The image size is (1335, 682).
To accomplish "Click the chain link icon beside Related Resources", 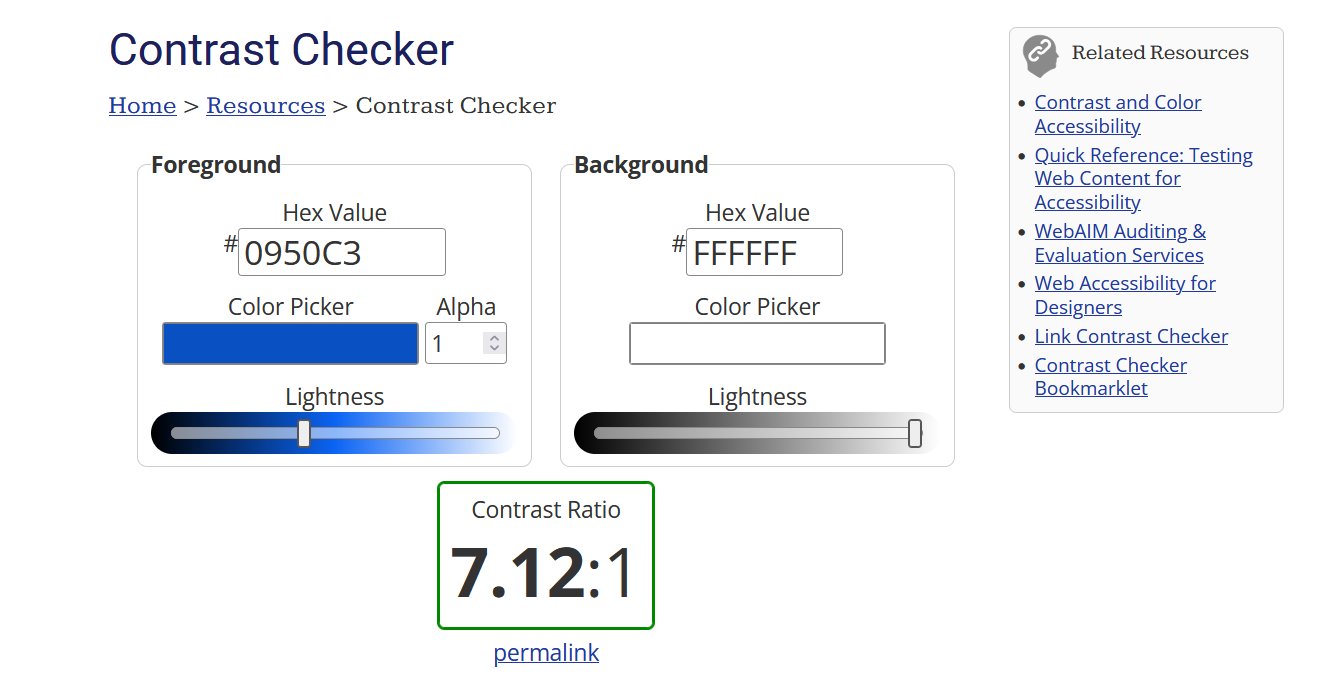I will point(1040,56).
